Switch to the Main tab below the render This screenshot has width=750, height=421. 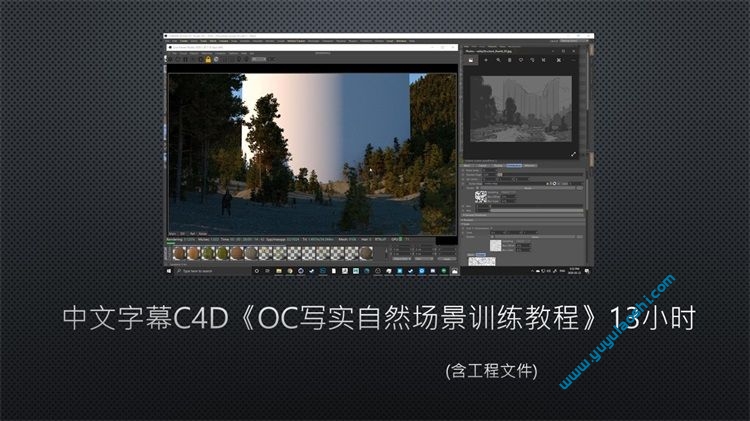tap(172, 233)
